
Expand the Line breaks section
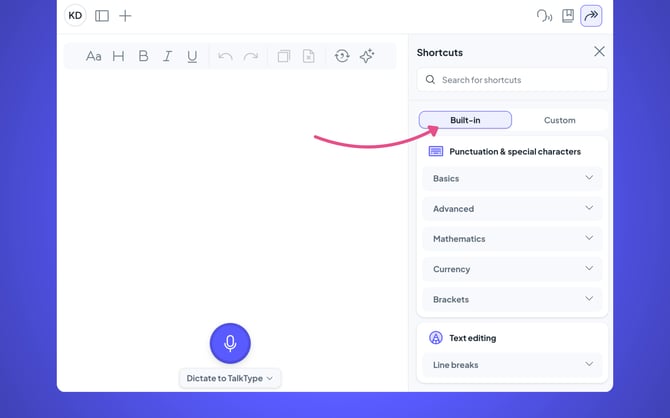[x=512, y=365]
